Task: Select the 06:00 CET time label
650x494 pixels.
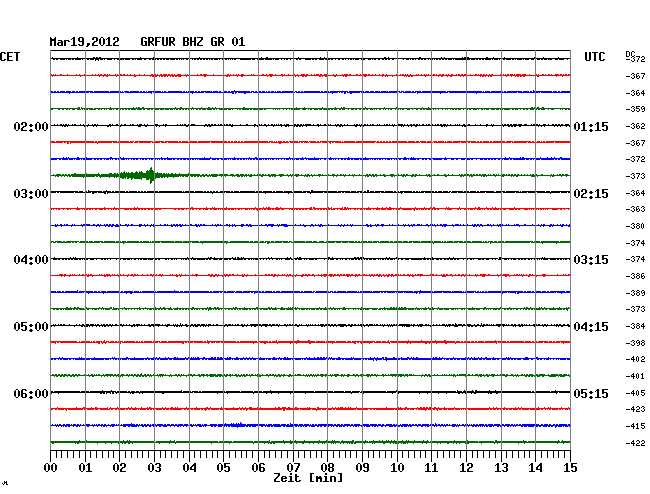Action: click(31, 393)
